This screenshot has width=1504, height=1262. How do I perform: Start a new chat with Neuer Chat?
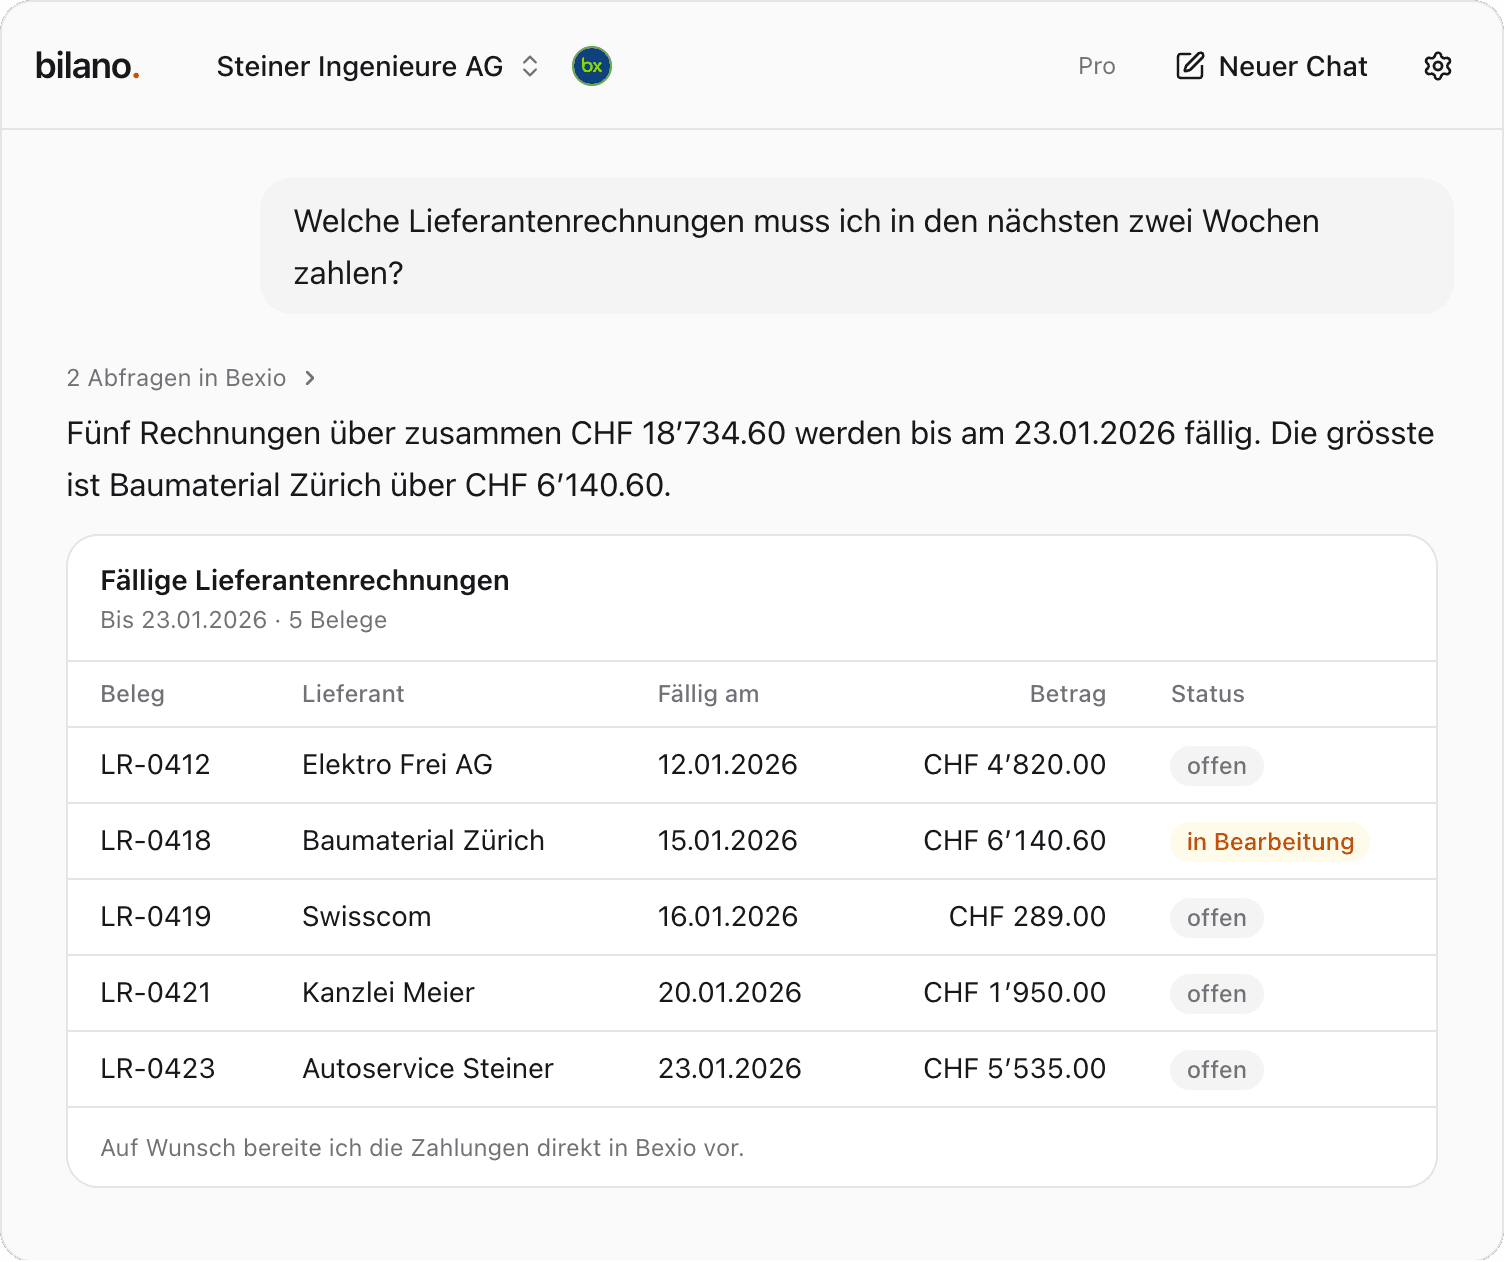(x=1271, y=66)
